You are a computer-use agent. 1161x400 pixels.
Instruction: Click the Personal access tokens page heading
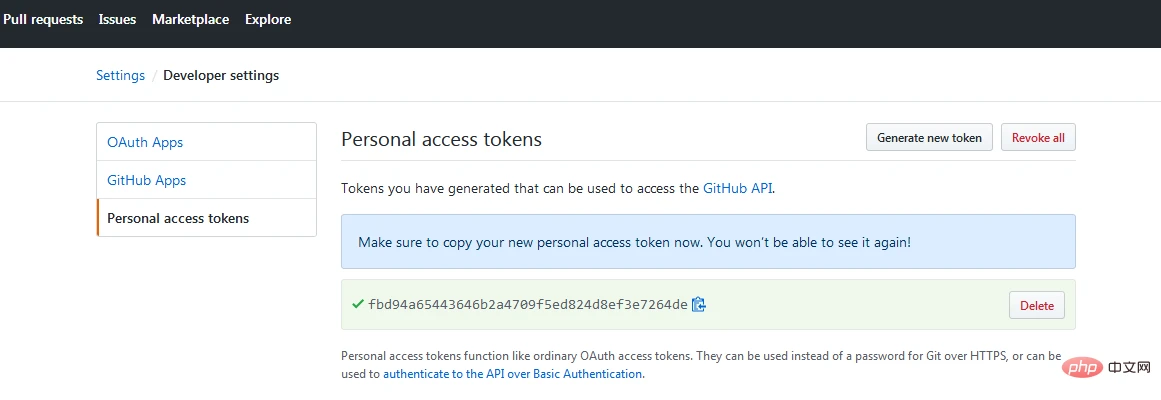(441, 139)
